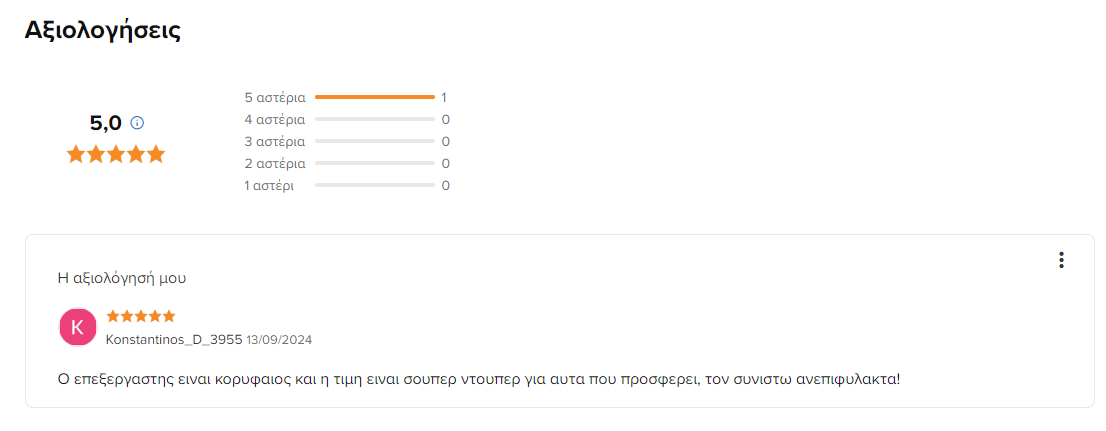
Task: Filter reviews by the 5 αστέρια label
Action: 275,97
